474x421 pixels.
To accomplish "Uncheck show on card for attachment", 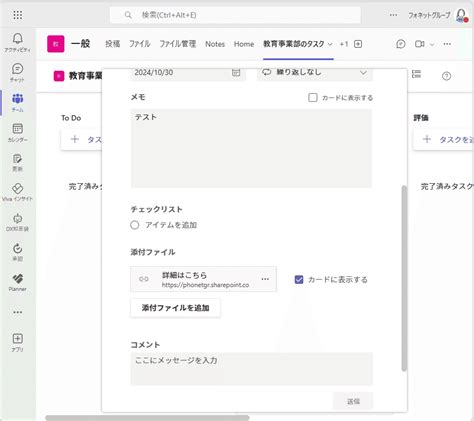I will pos(299,279).
